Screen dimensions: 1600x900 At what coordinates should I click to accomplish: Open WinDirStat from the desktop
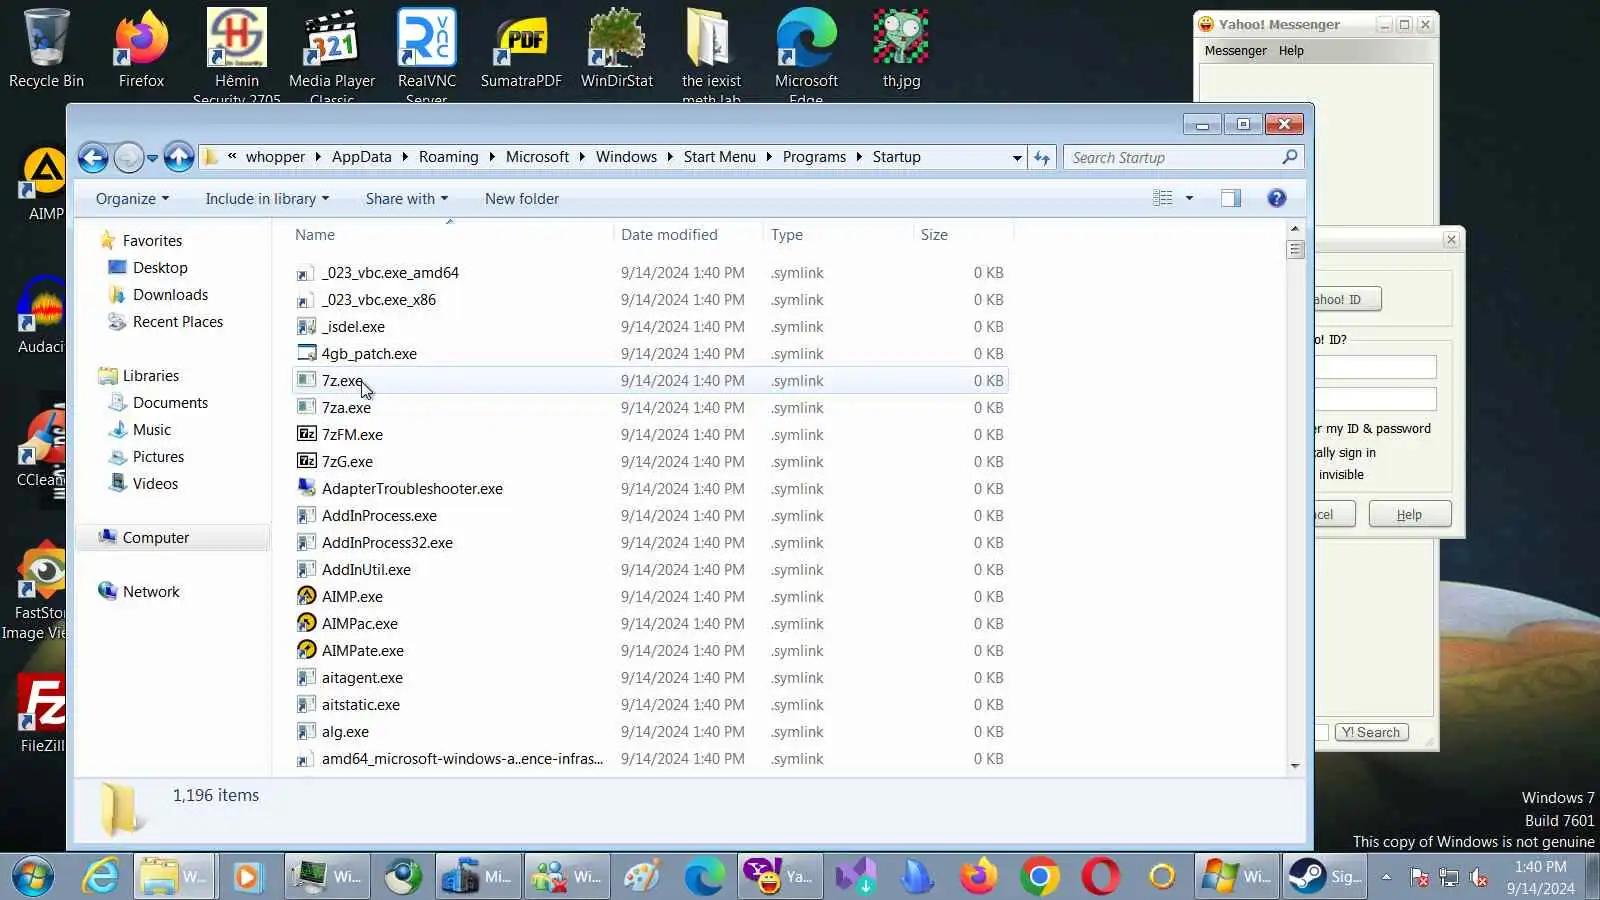[617, 48]
